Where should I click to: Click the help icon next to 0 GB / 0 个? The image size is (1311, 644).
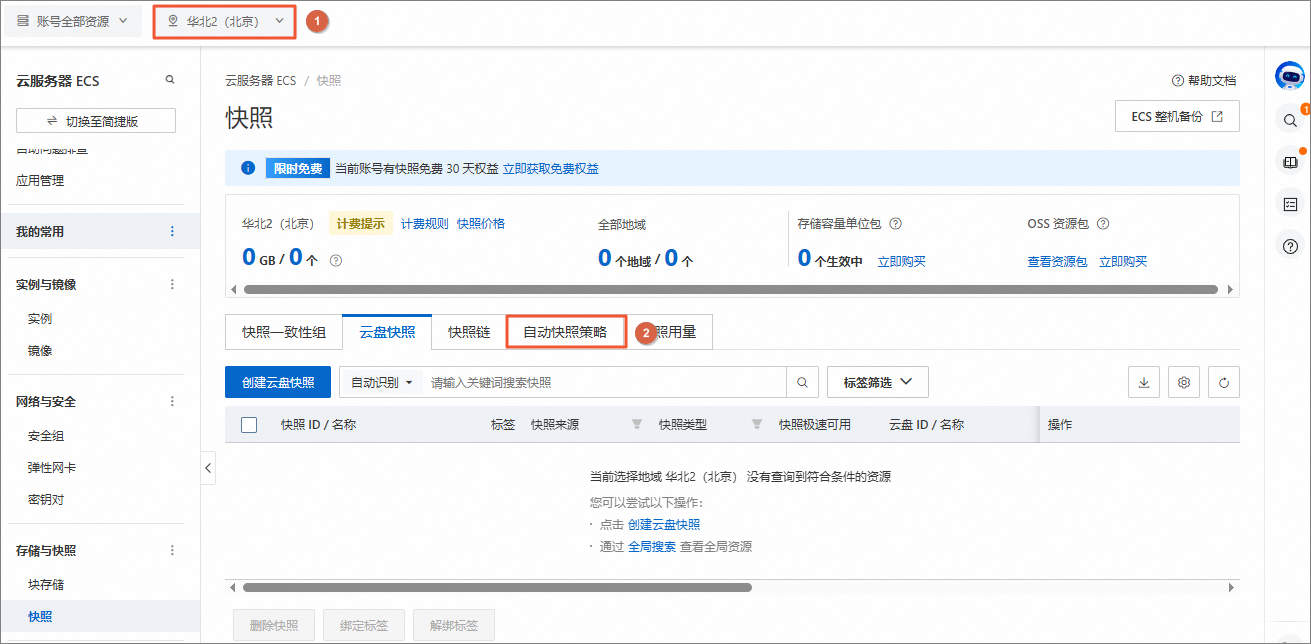[x=336, y=260]
